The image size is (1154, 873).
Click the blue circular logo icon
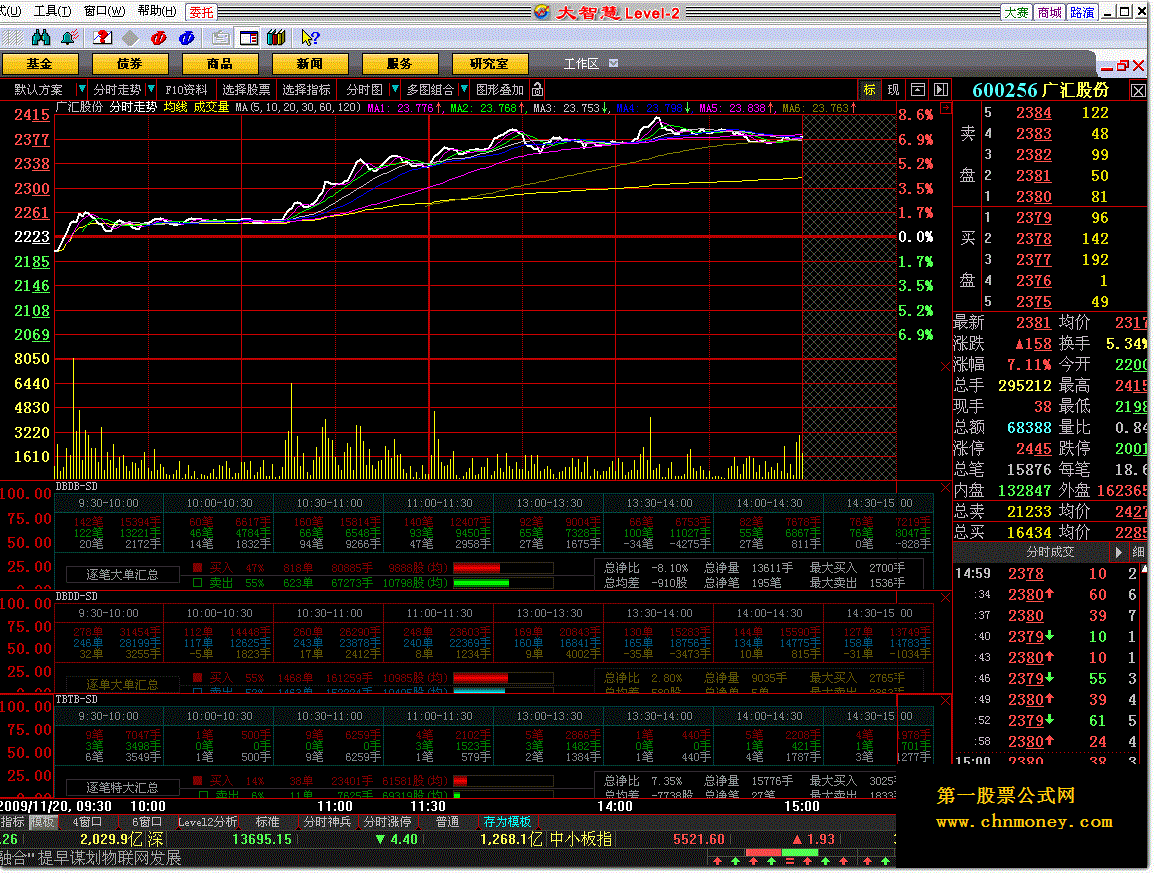coord(187,37)
